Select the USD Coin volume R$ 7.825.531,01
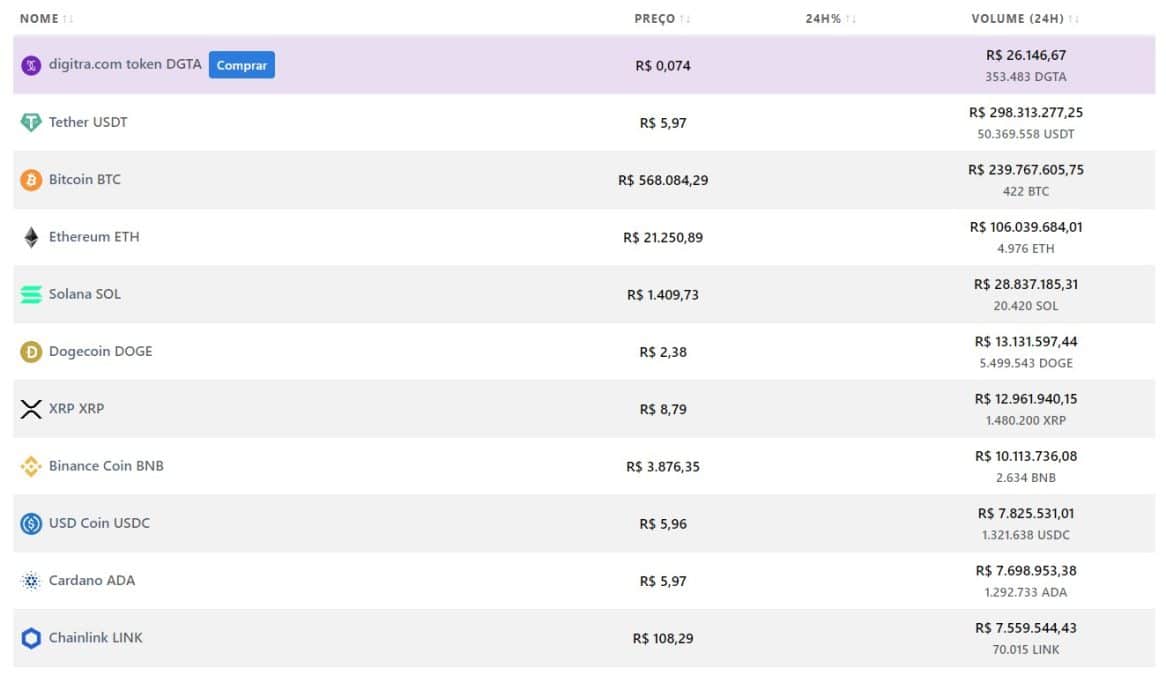 (x=1025, y=513)
